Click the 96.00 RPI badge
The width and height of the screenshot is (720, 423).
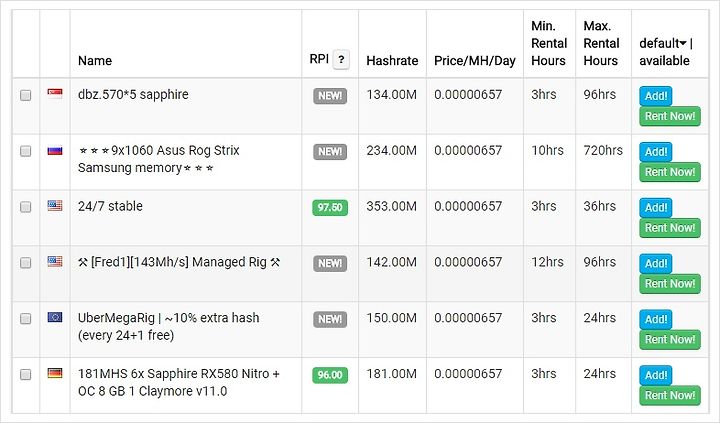[x=330, y=375]
